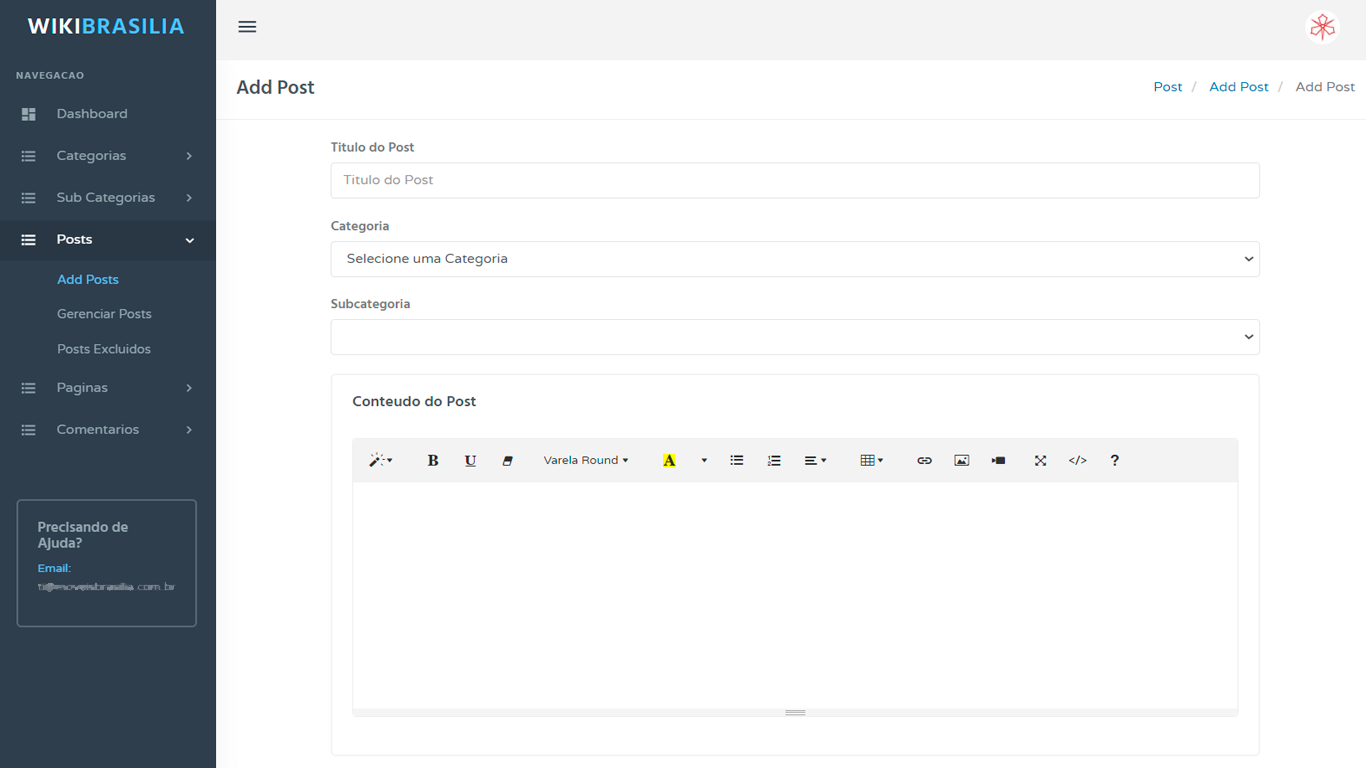Open the Varela Round font dropdown
Image resolution: width=1366 pixels, height=768 pixels.
tap(586, 460)
